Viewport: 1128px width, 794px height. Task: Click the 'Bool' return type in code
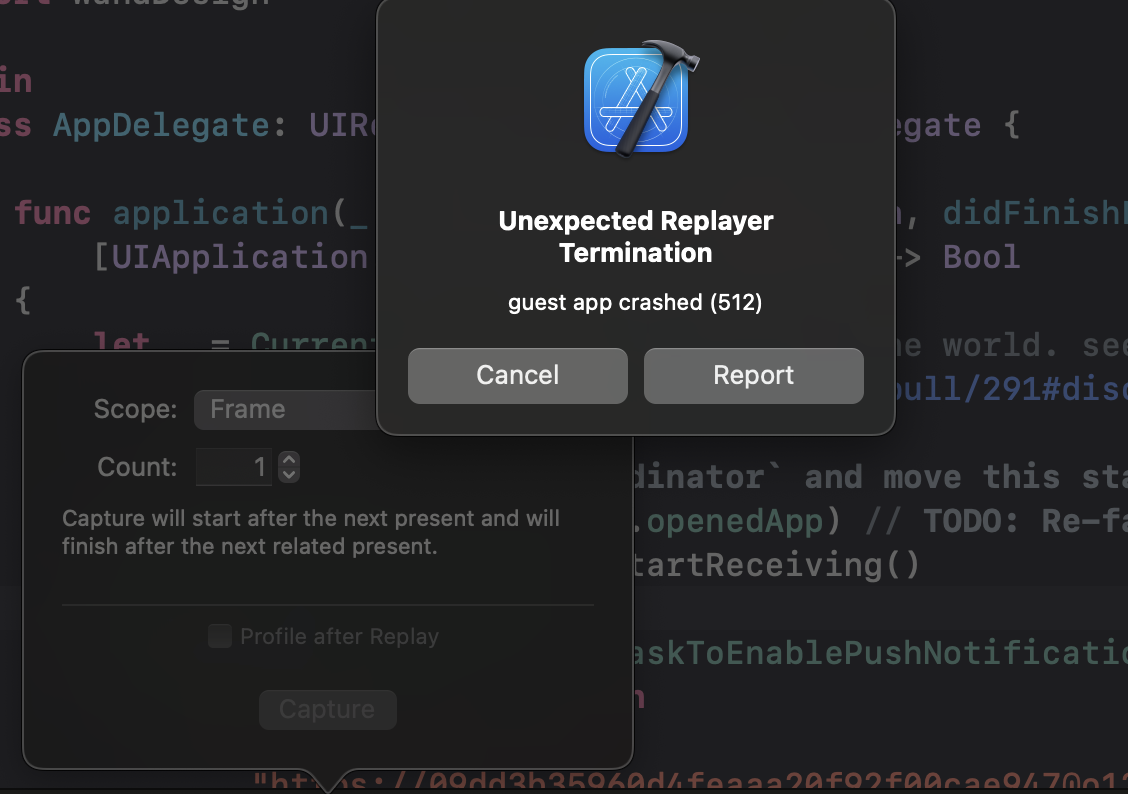click(981, 257)
